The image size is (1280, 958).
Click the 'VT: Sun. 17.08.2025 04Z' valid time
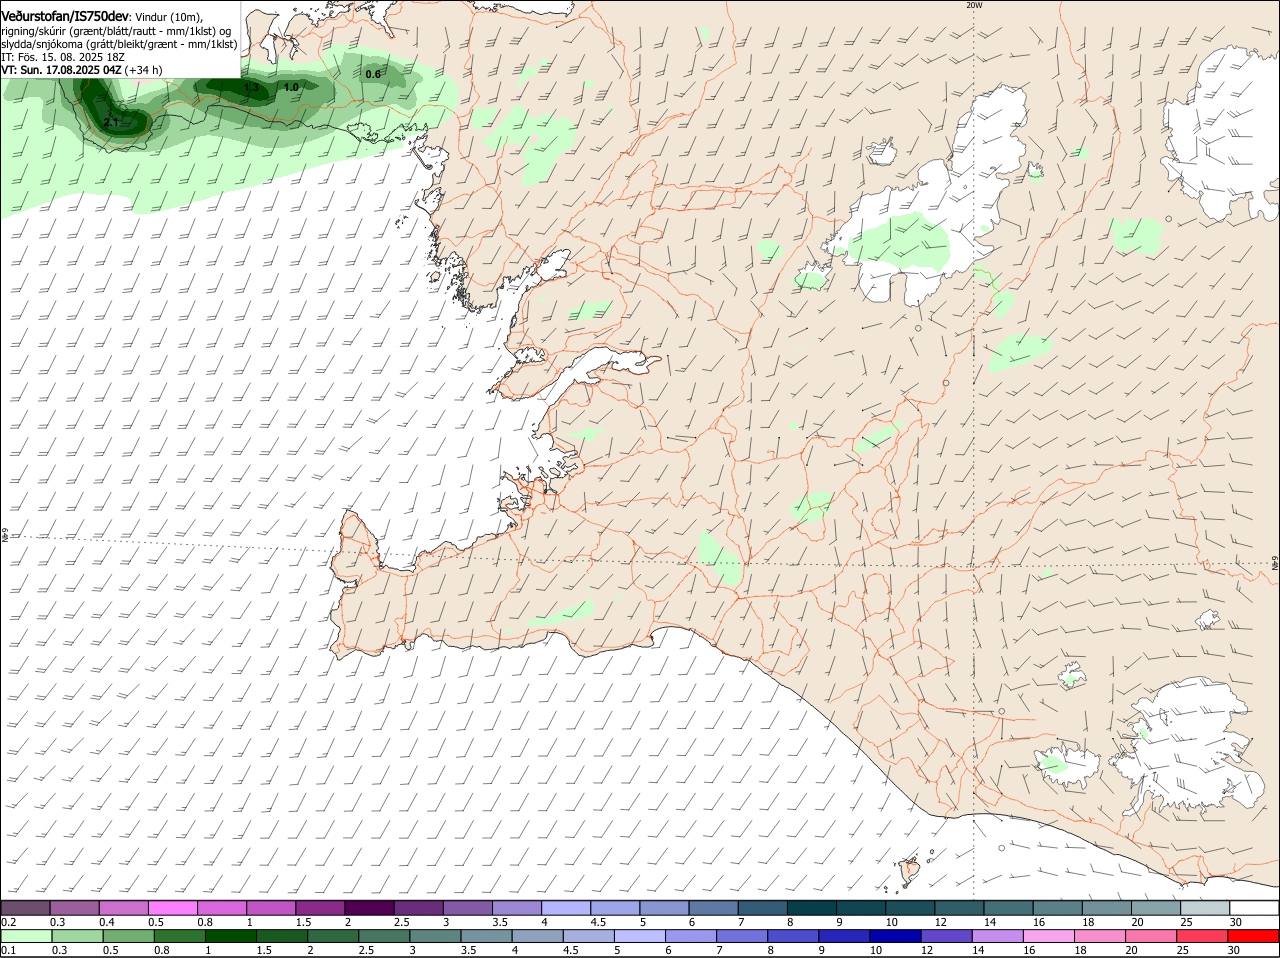coord(61,70)
